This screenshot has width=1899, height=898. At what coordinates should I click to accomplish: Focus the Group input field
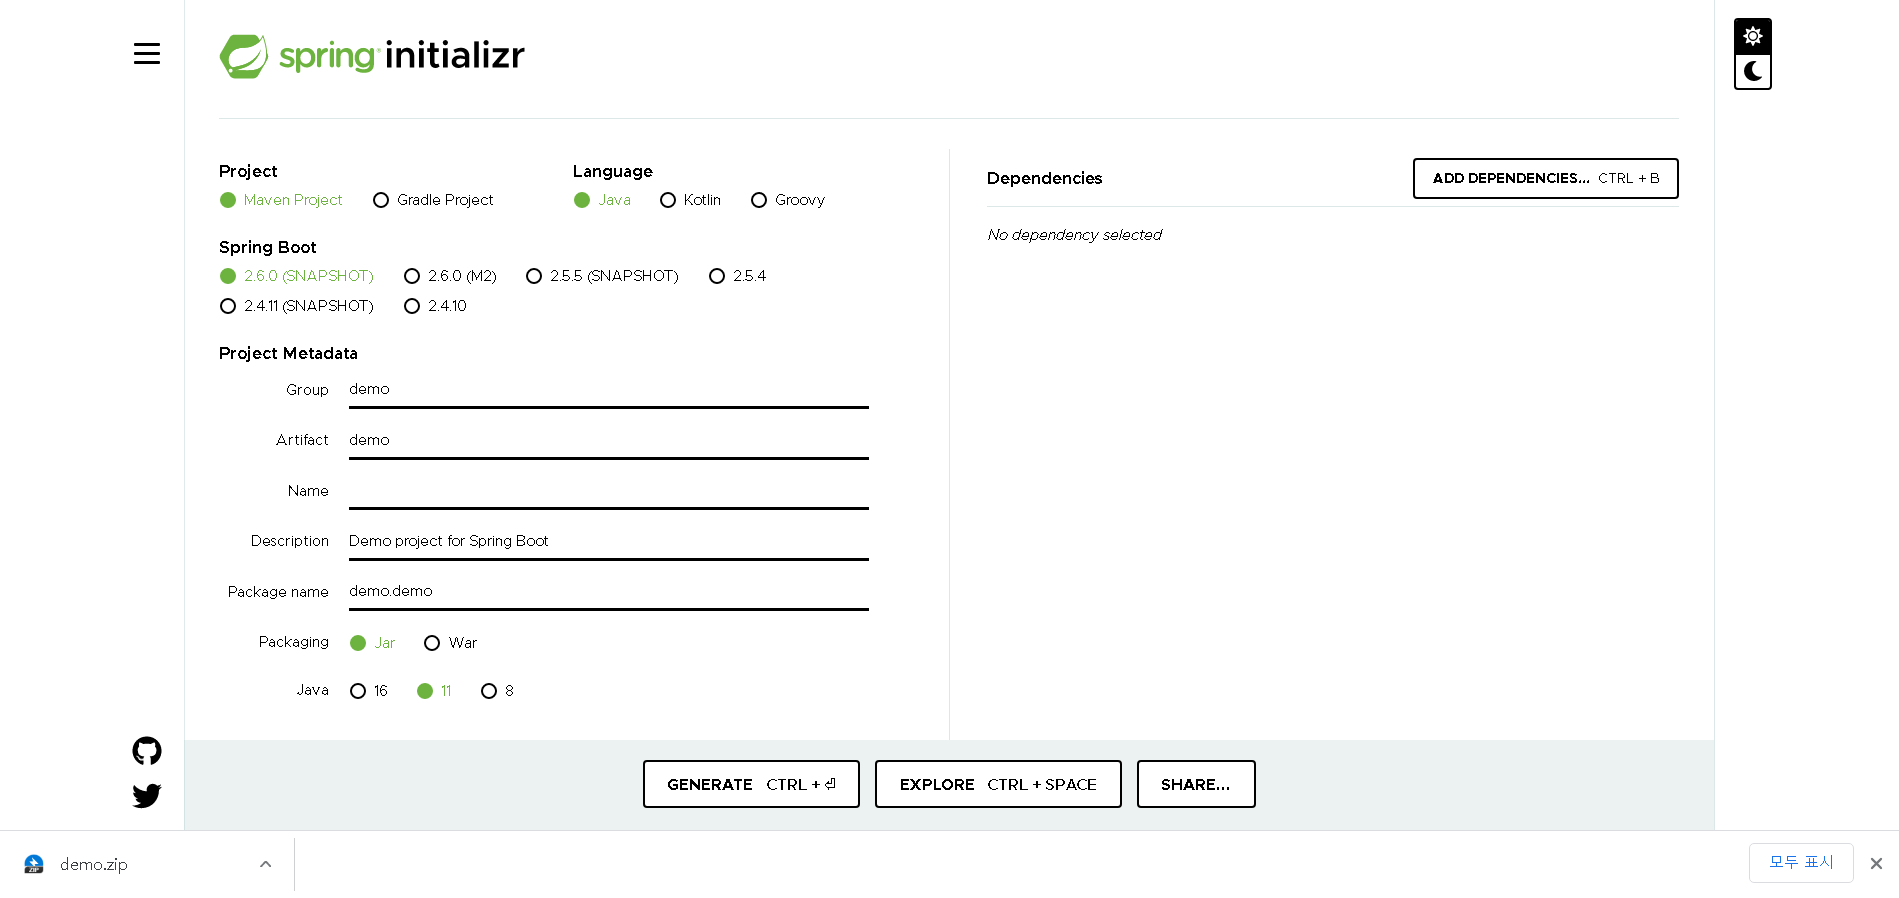609,390
